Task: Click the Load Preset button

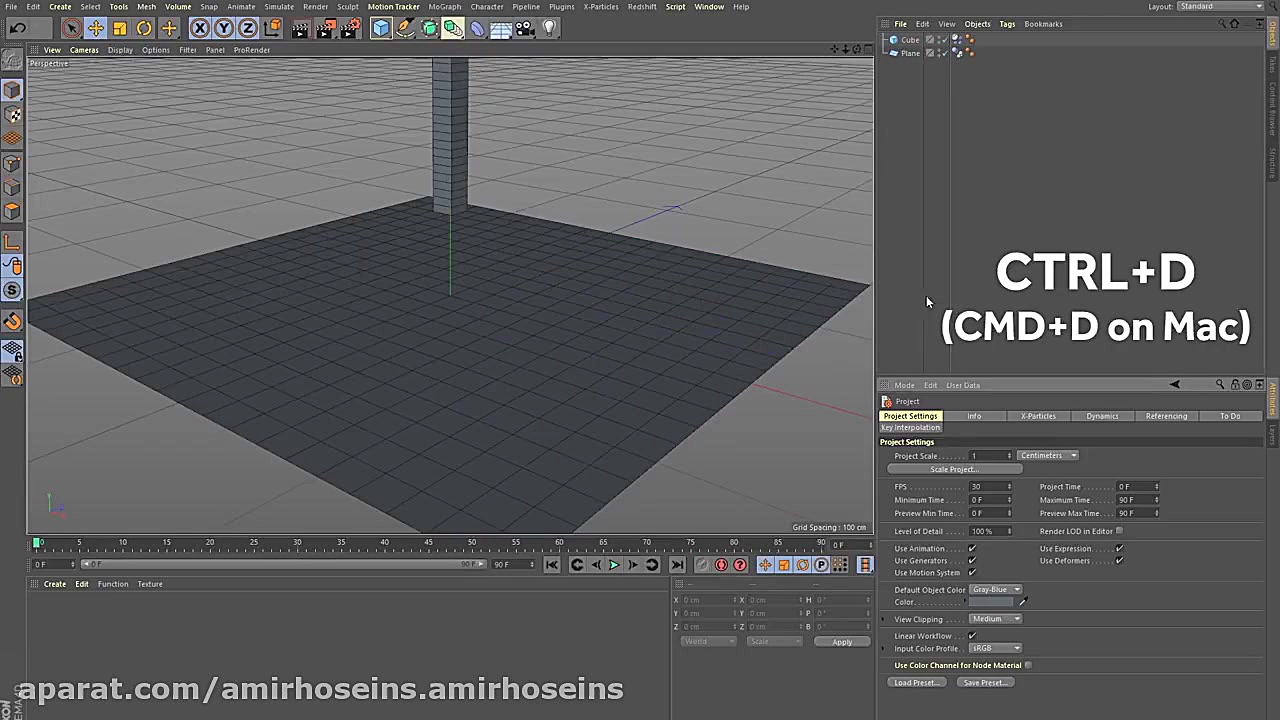Action: click(x=915, y=682)
